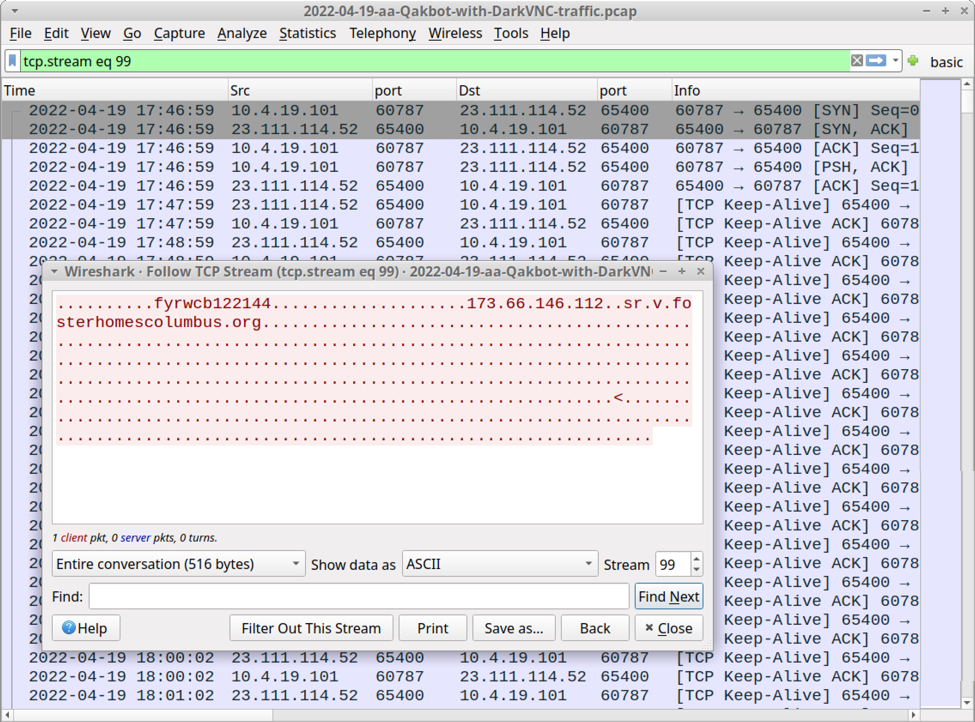Sort by the Src column header

point(300,90)
